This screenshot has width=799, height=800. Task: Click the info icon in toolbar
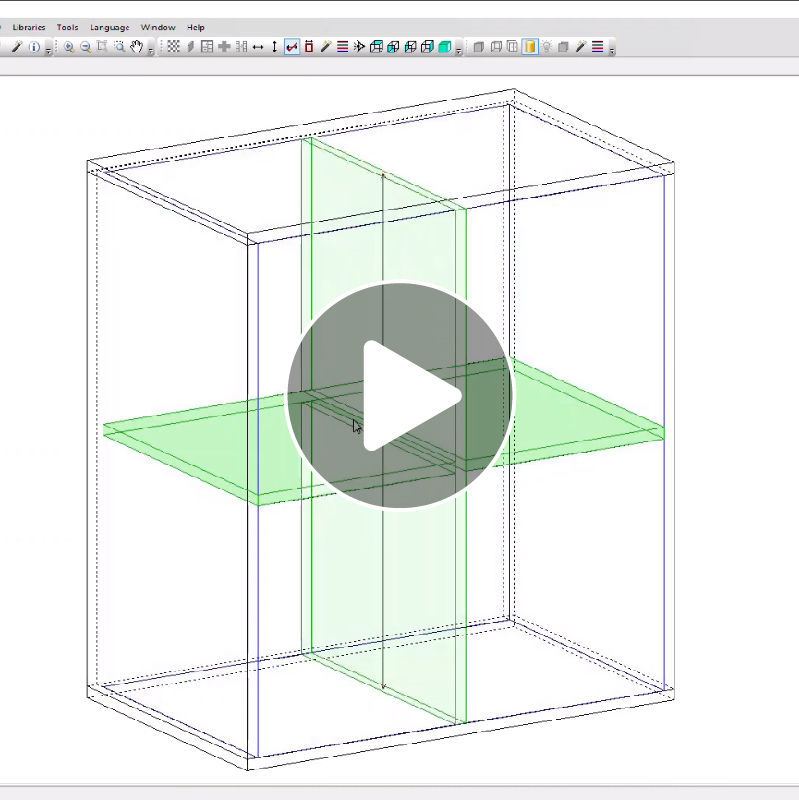pos(34,47)
